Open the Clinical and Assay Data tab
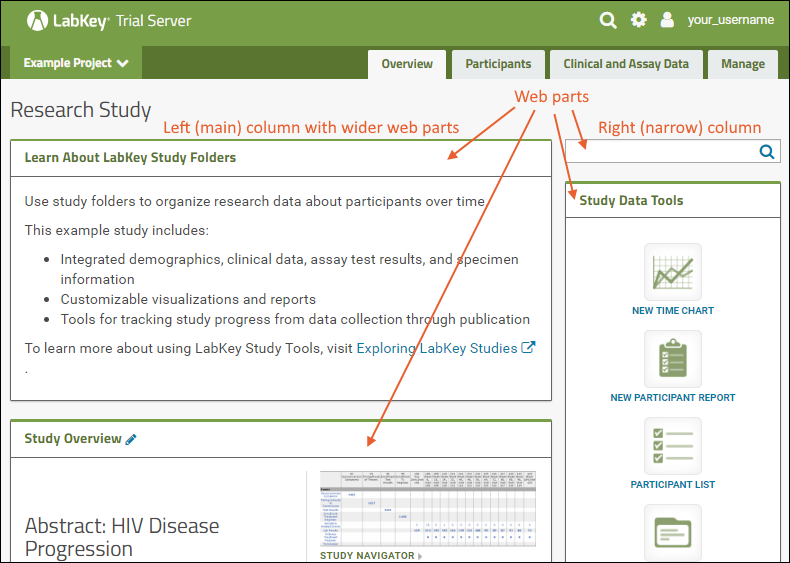This screenshot has height=563, width=790. (x=626, y=65)
